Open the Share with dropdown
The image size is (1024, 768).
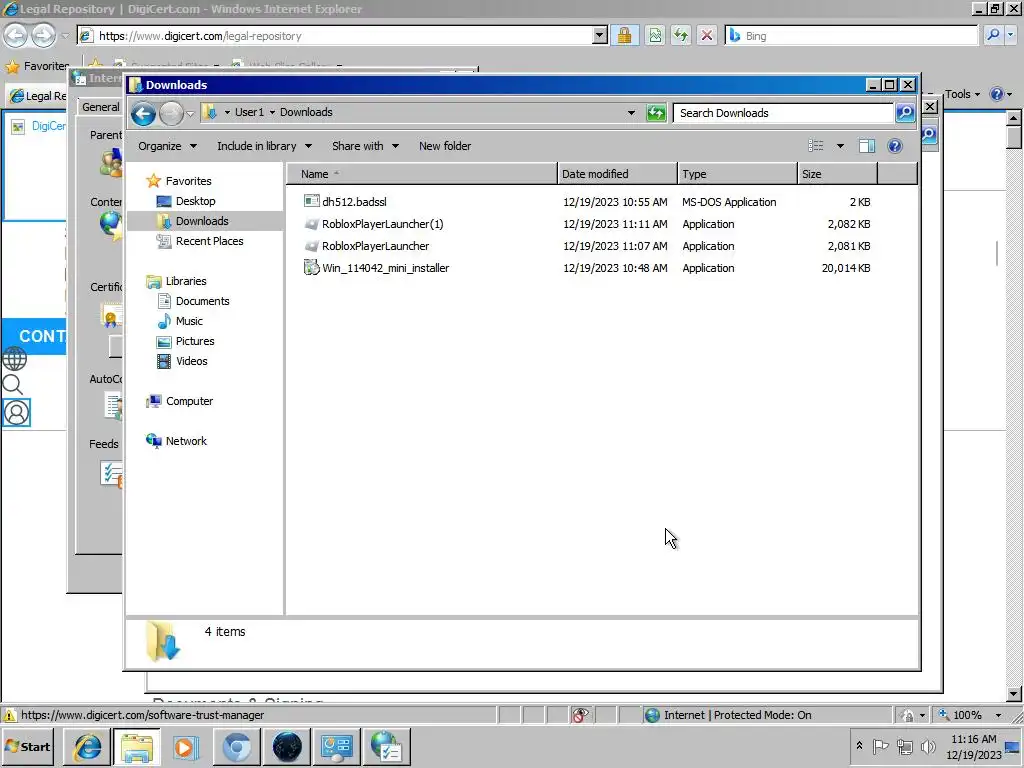coord(365,146)
